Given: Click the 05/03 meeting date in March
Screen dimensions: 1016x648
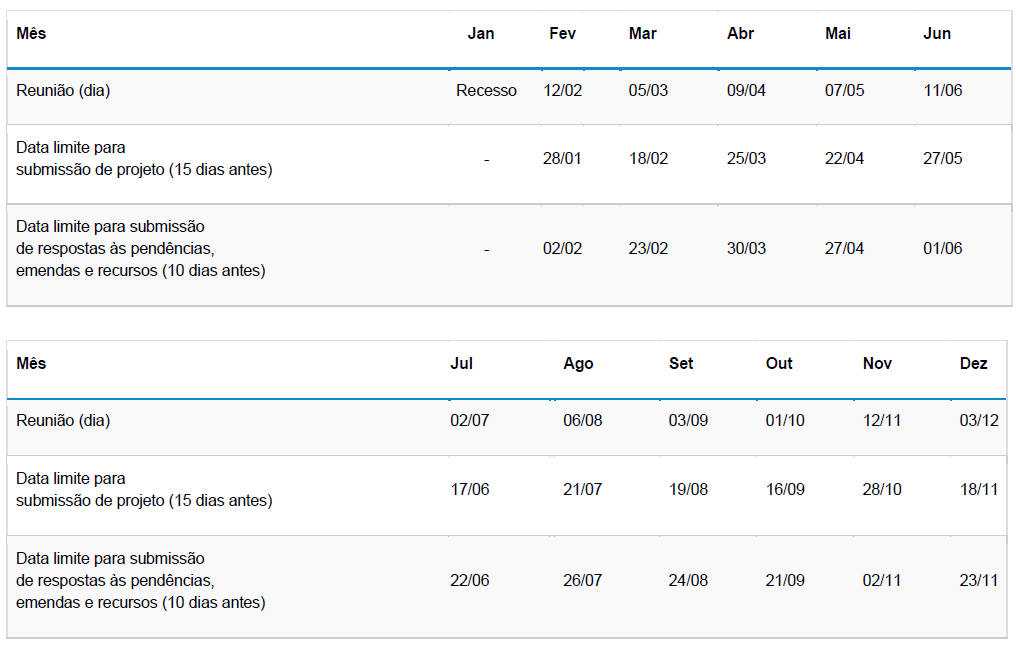Looking at the screenshot, I should (x=648, y=91).
